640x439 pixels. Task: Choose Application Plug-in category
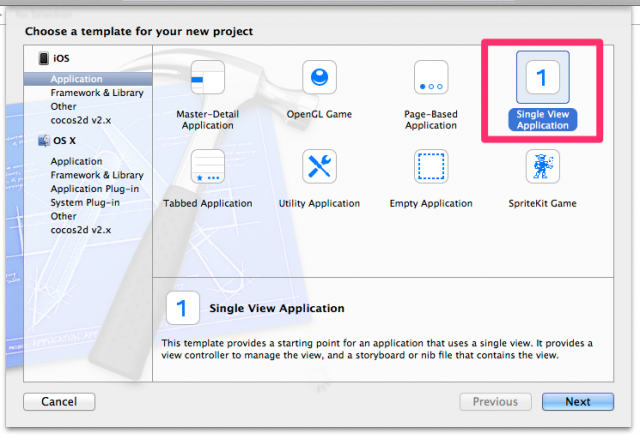click(95, 189)
